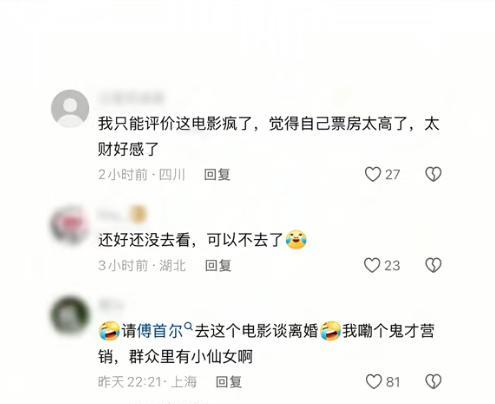This screenshot has height=404, width=495.
Task: Select the comment about 票房太高了
Action: tap(269, 136)
